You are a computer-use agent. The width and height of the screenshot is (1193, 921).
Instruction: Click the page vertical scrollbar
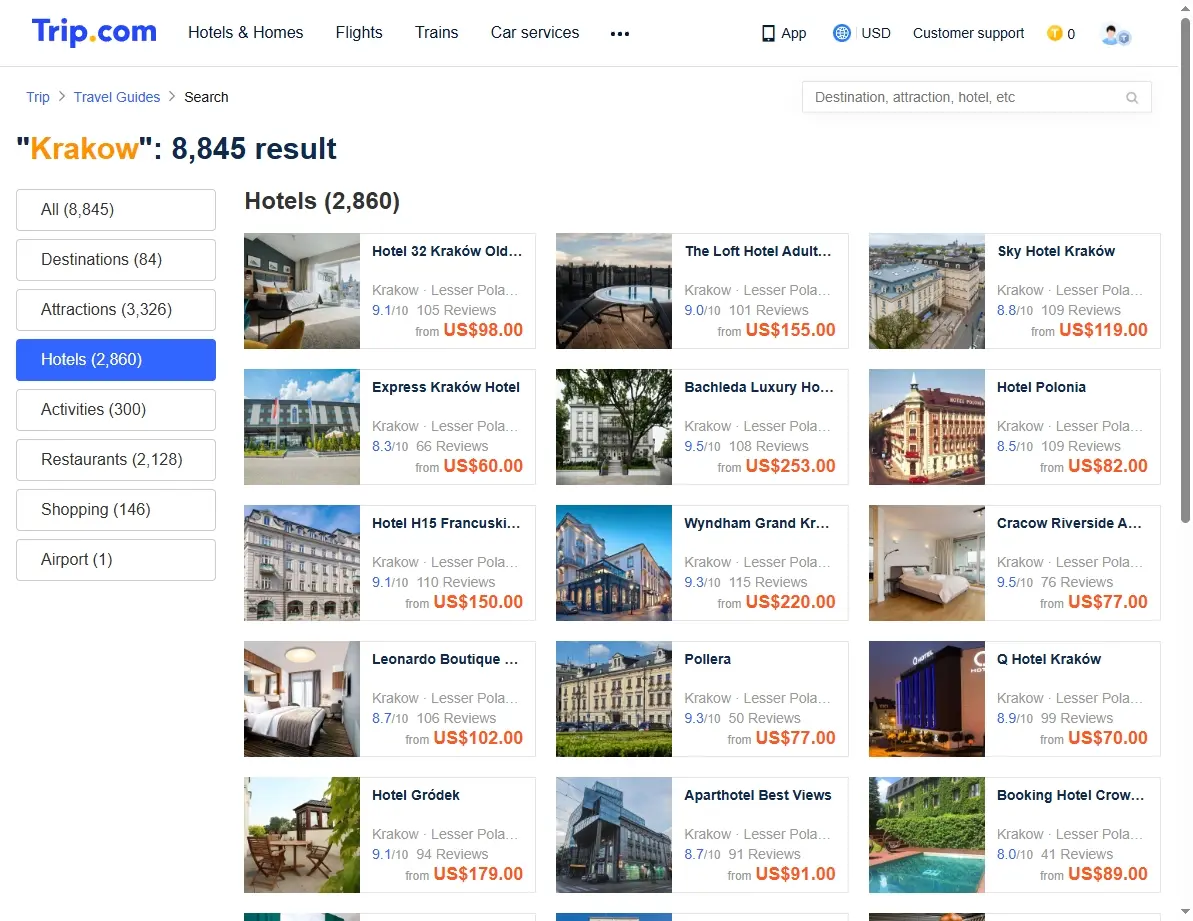pyautogui.click(x=1185, y=270)
